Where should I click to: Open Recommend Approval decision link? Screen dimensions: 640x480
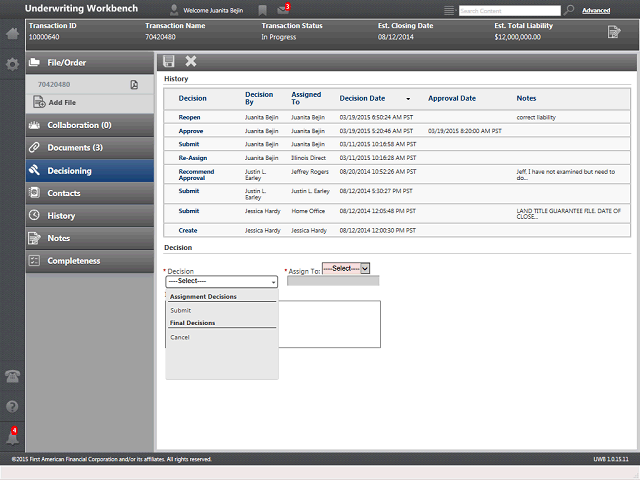pyautogui.click(x=196, y=175)
